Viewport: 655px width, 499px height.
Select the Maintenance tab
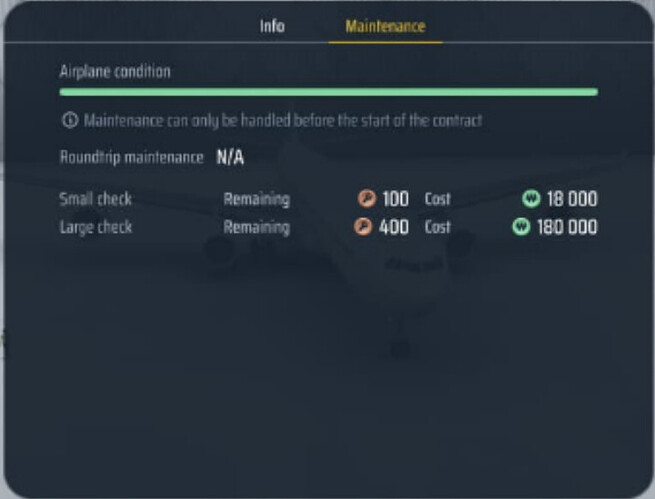pyautogui.click(x=385, y=26)
